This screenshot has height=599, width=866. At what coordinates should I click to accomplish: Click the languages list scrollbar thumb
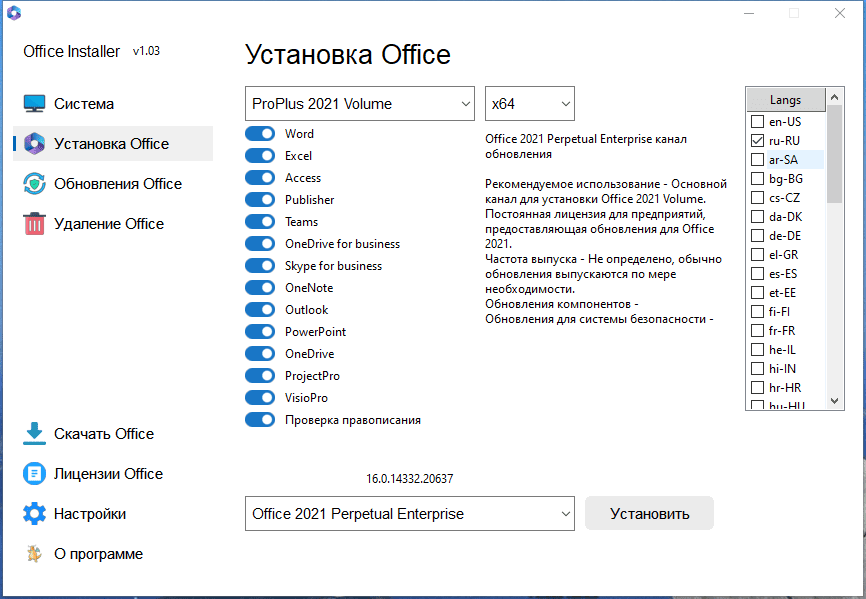835,154
